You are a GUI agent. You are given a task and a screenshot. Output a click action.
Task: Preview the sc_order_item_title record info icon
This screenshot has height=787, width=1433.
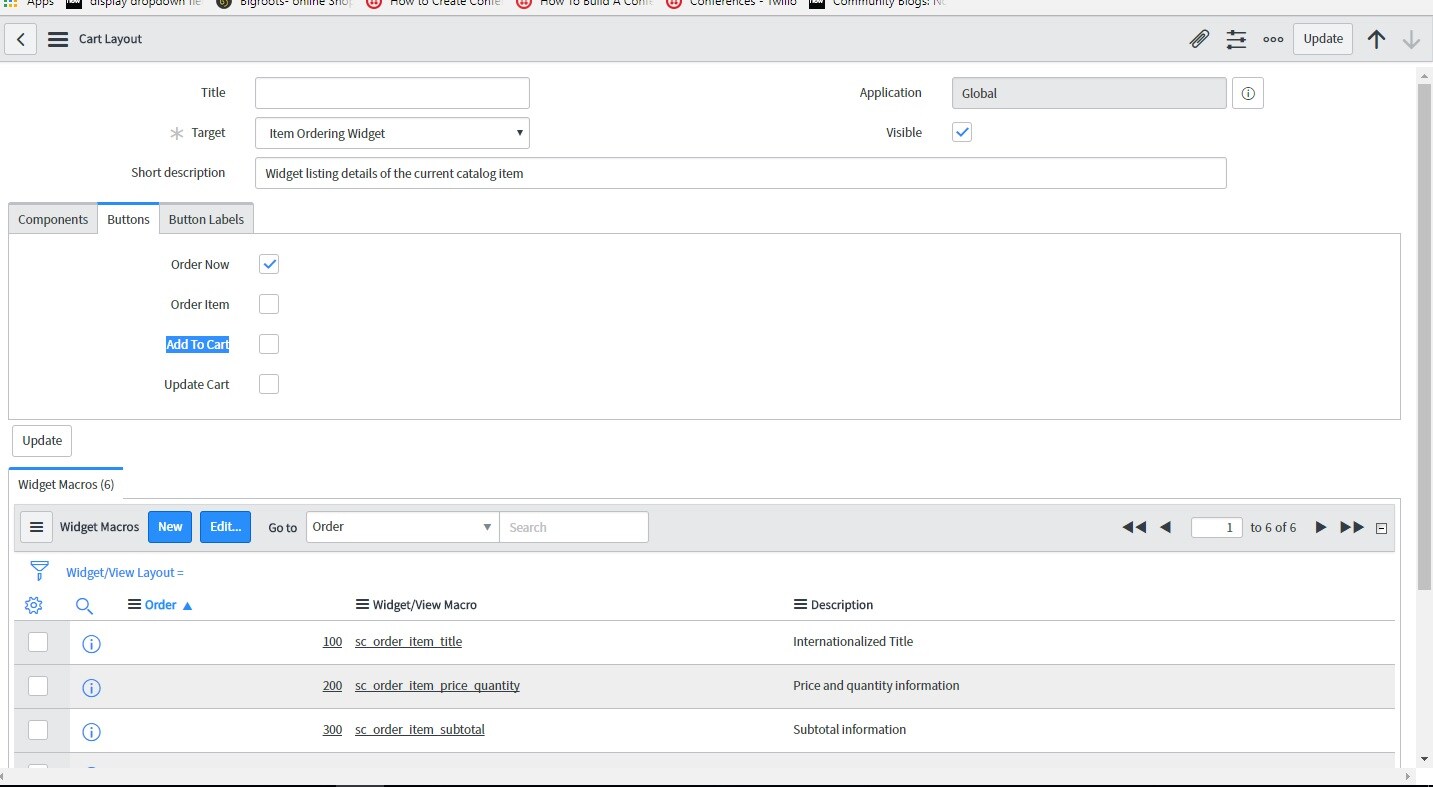(x=91, y=643)
